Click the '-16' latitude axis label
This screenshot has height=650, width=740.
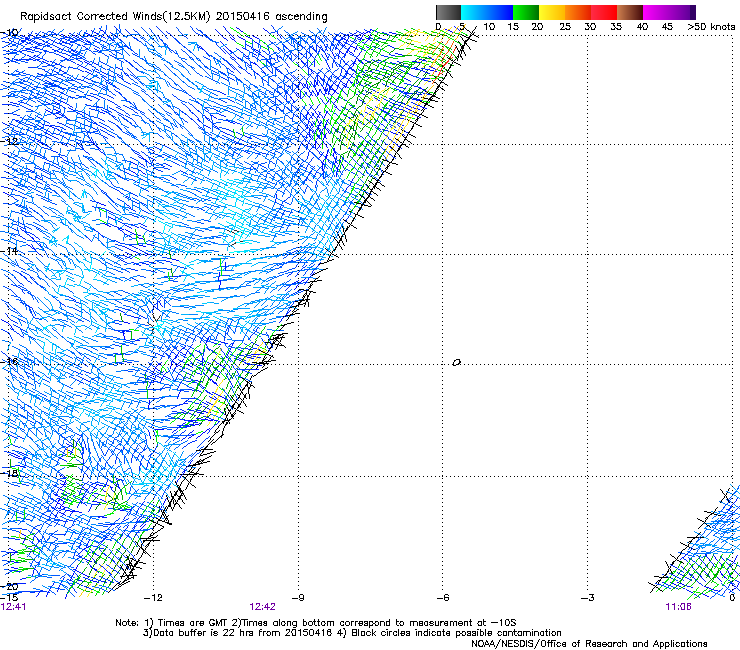pos(9,361)
